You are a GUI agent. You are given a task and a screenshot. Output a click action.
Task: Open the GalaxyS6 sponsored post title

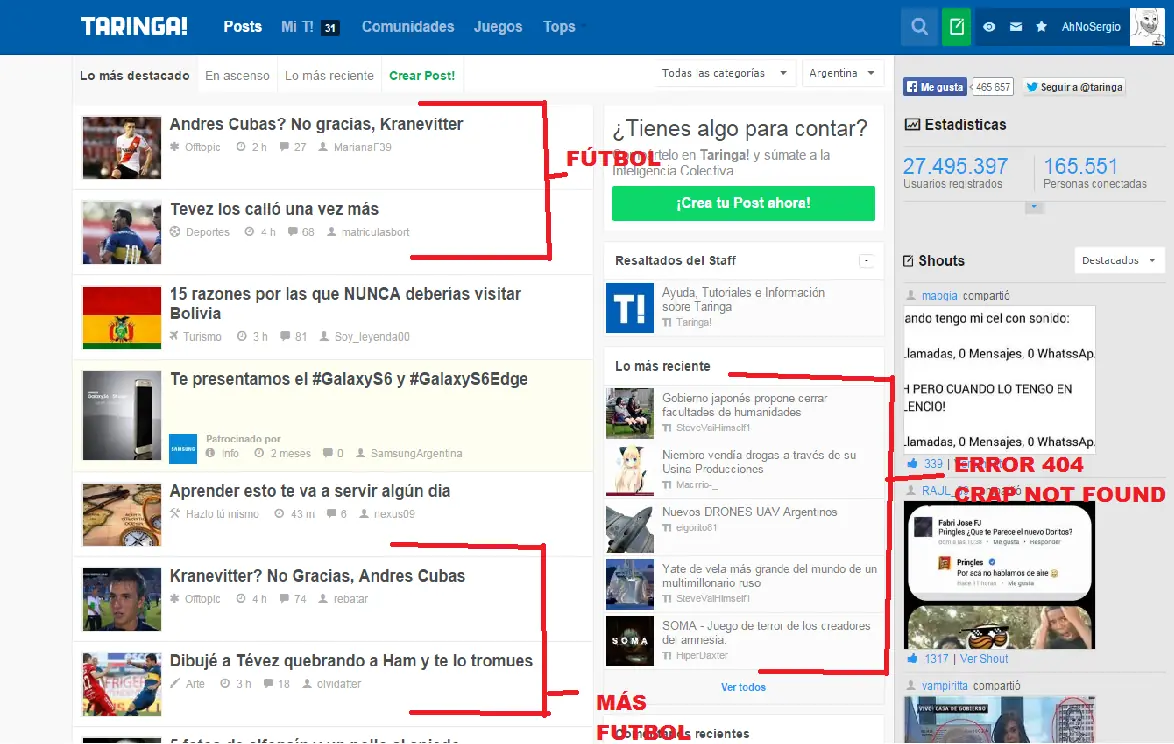[349, 379]
